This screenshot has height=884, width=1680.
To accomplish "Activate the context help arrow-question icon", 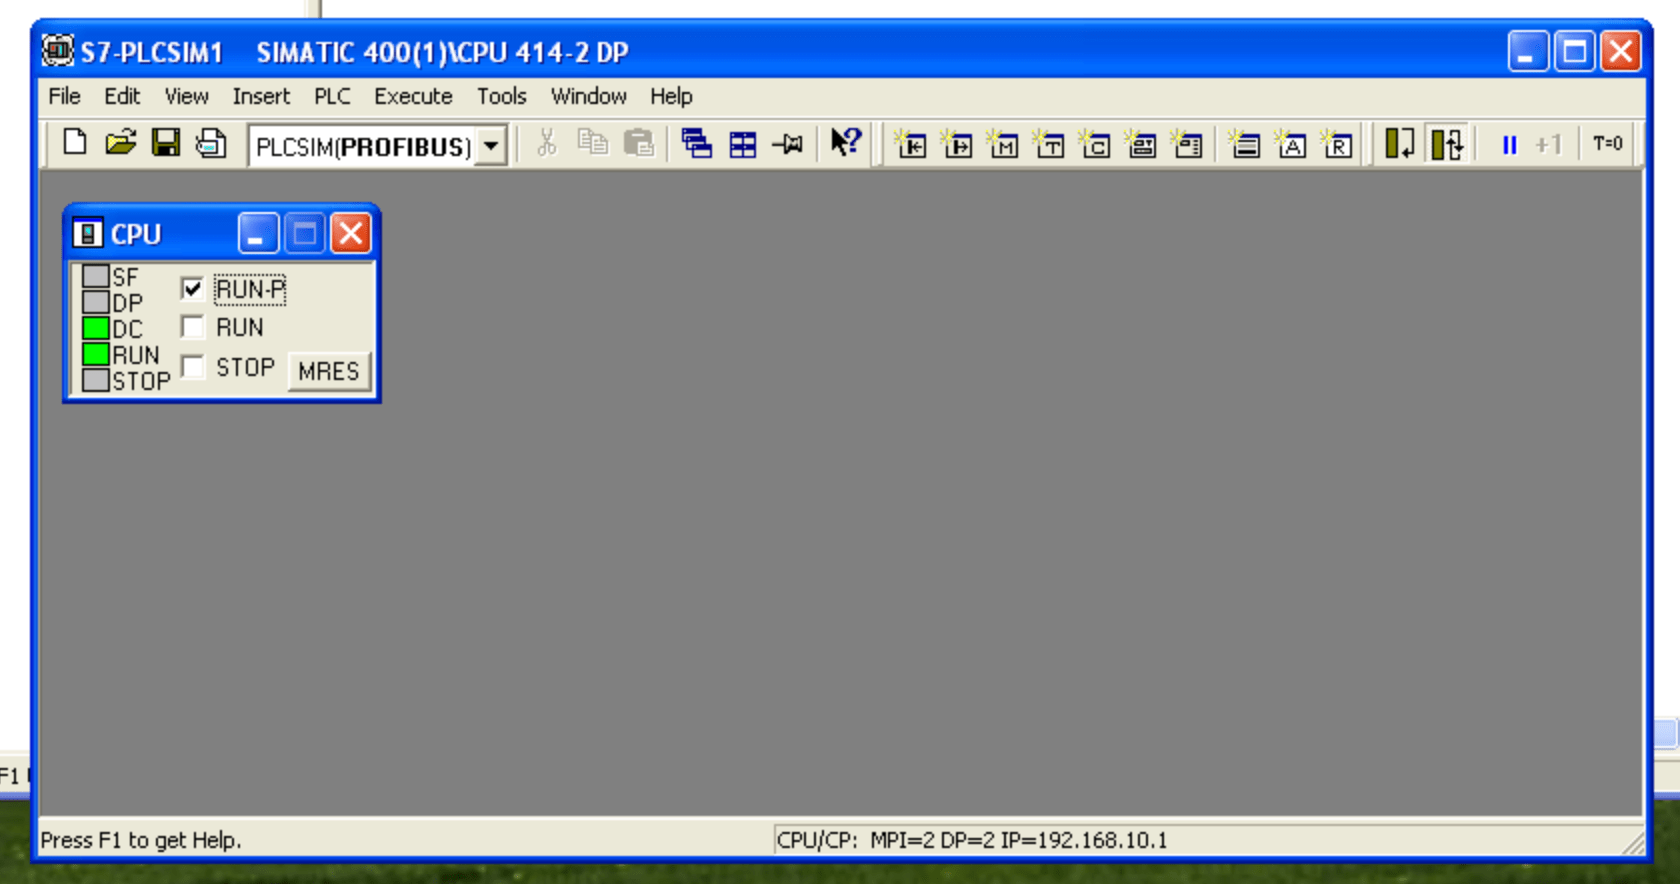I will (x=845, y=144).
